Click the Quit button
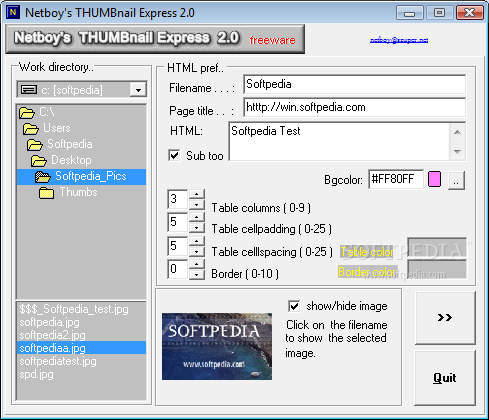489x420 pixels. pyautogui.click(x=445, y=378)
